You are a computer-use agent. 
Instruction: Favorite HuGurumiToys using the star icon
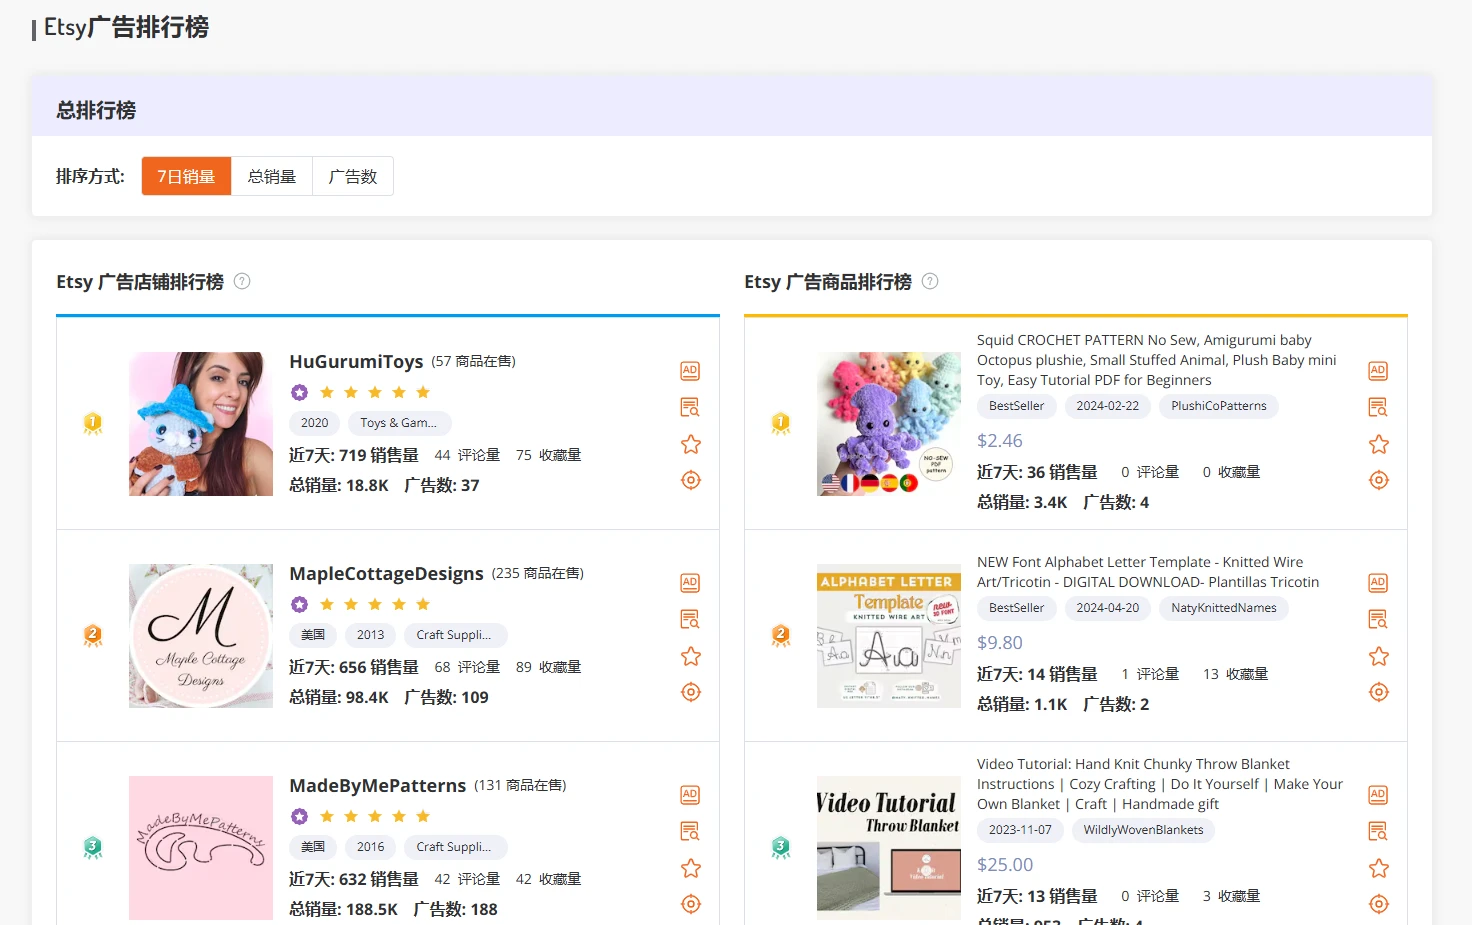click(x=690, y=443)
